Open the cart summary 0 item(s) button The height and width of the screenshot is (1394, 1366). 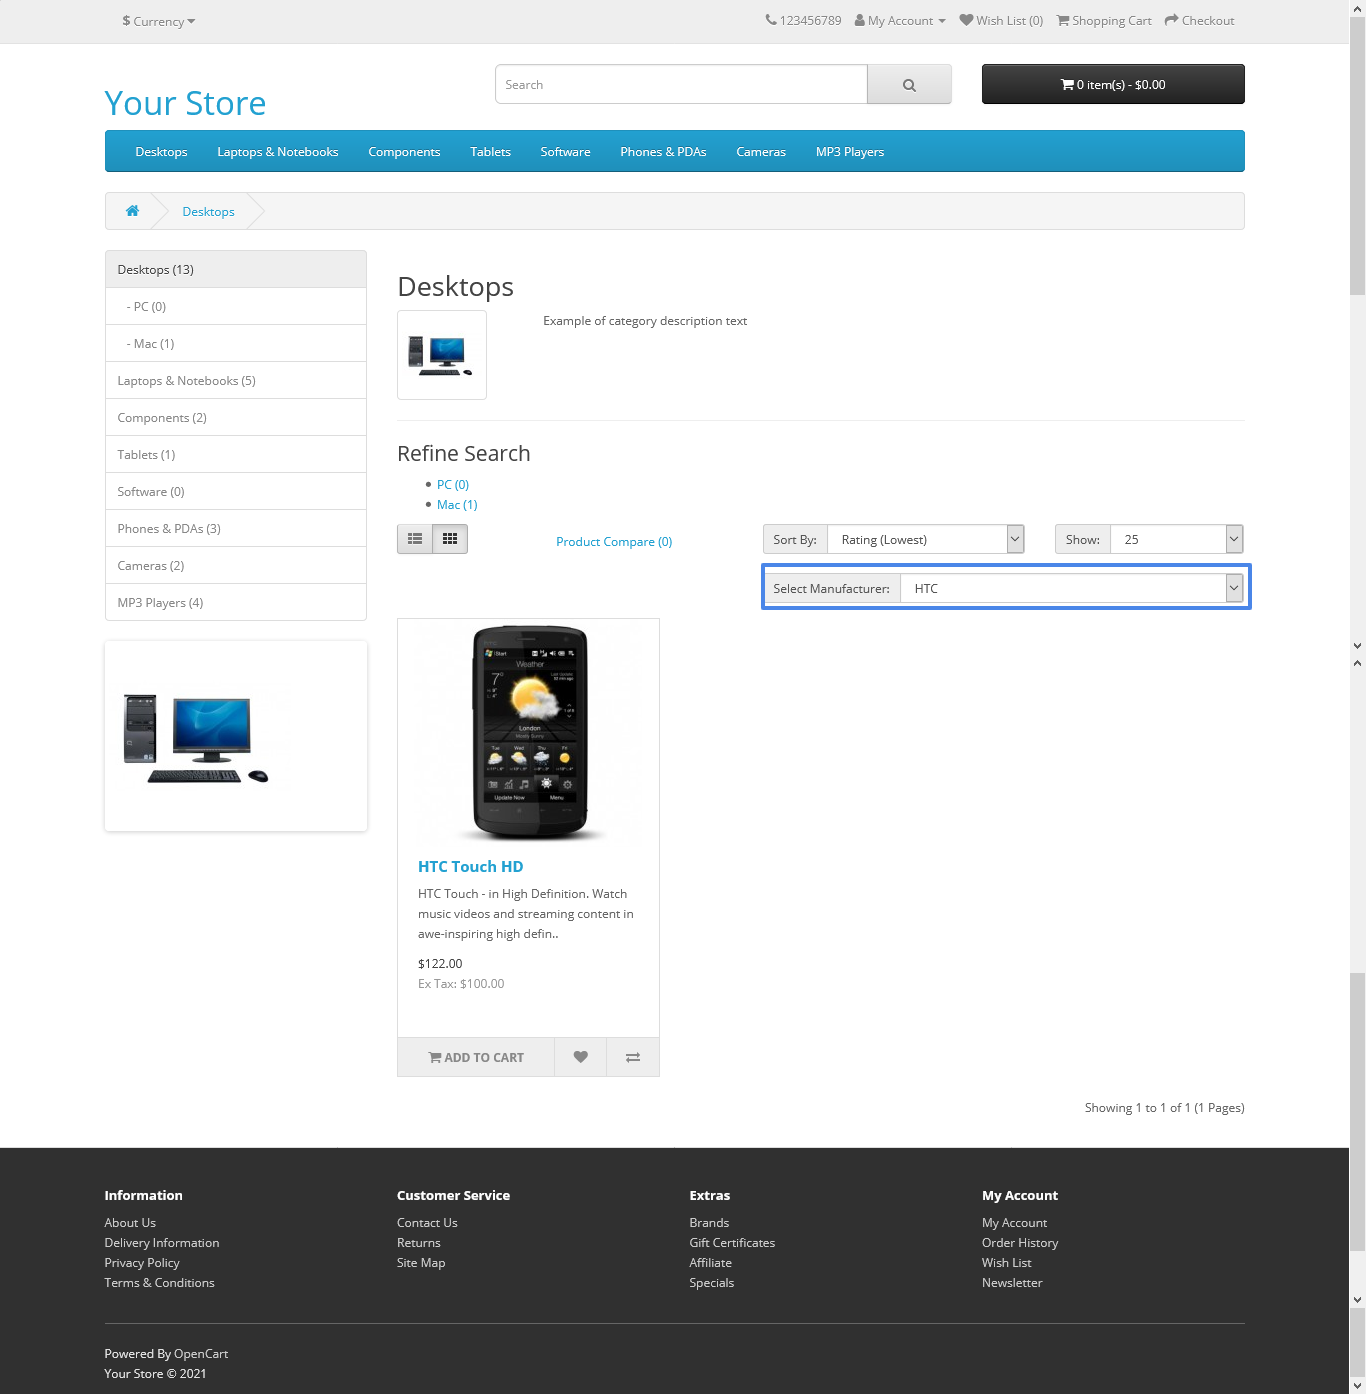pyautogui.click(x=1113, y=84)
